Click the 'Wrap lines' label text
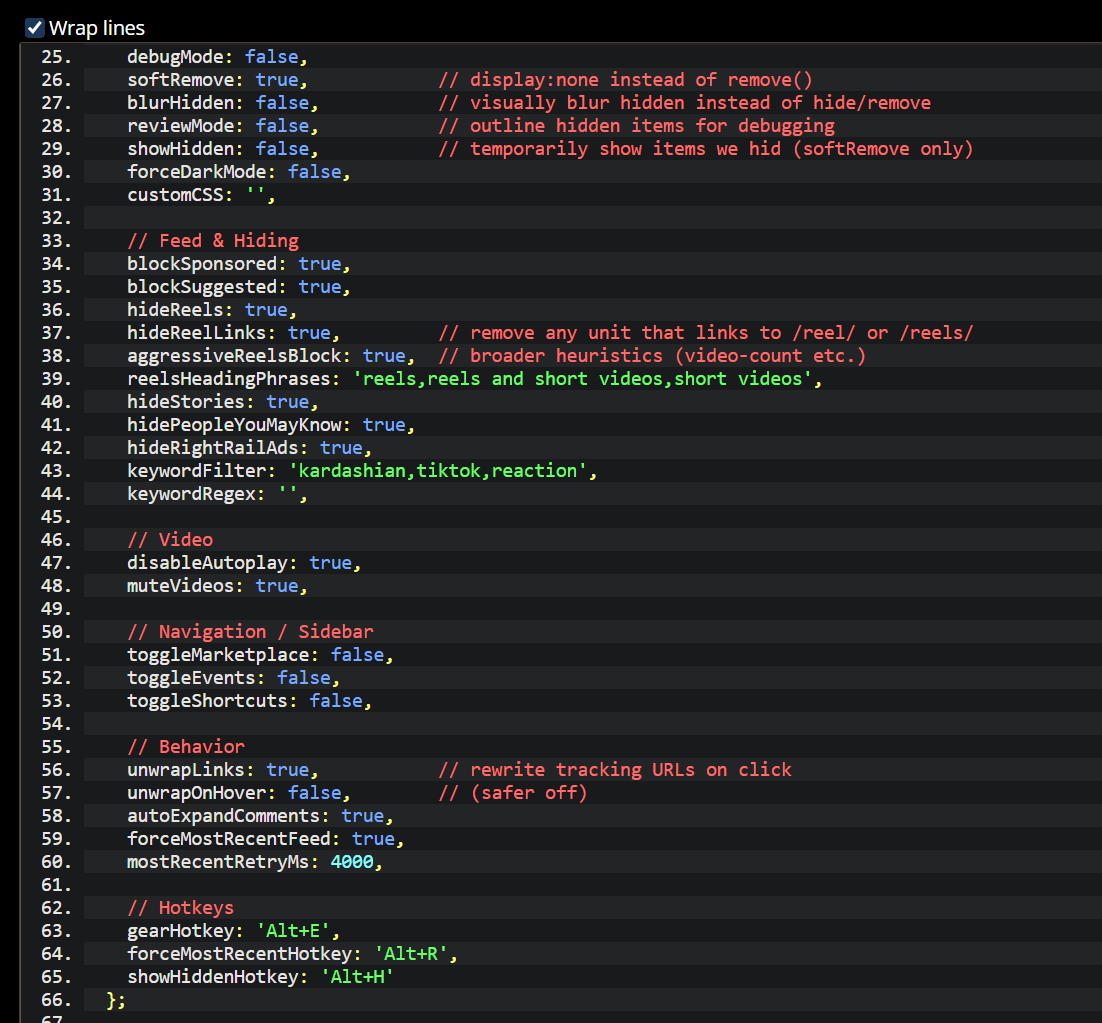This screenshot has width=1102, height=1023. 97,28
